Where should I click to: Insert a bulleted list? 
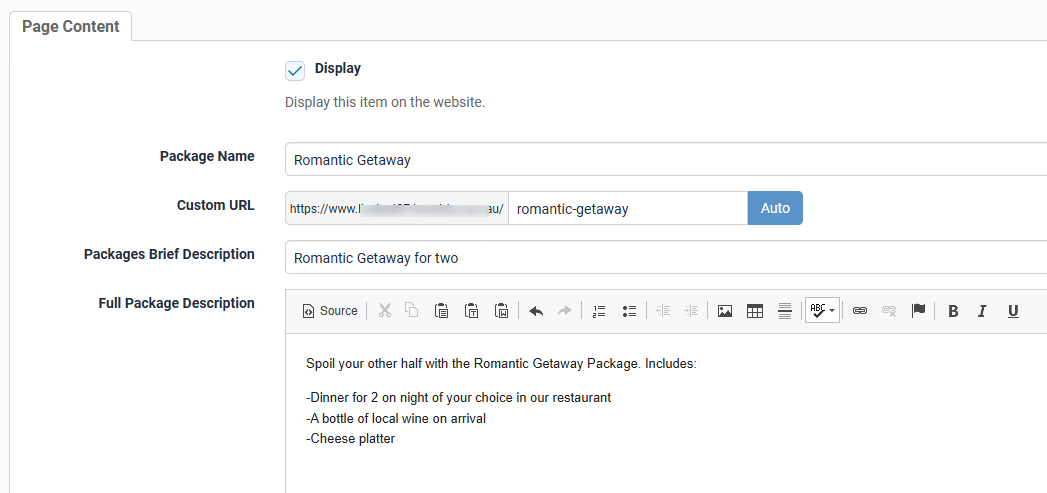pyautogui.click(x=629, y=311)
